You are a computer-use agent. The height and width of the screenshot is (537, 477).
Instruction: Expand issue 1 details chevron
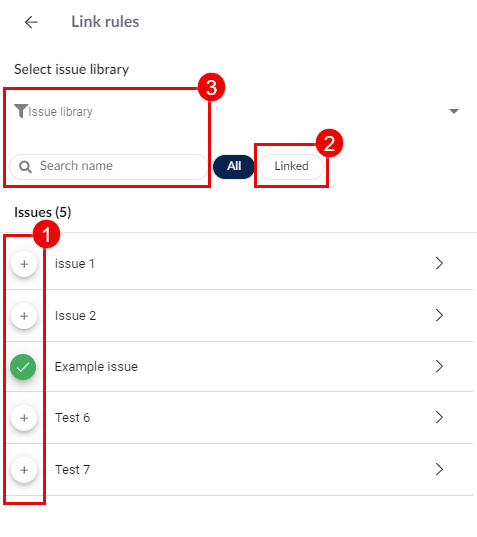[439, 263]
